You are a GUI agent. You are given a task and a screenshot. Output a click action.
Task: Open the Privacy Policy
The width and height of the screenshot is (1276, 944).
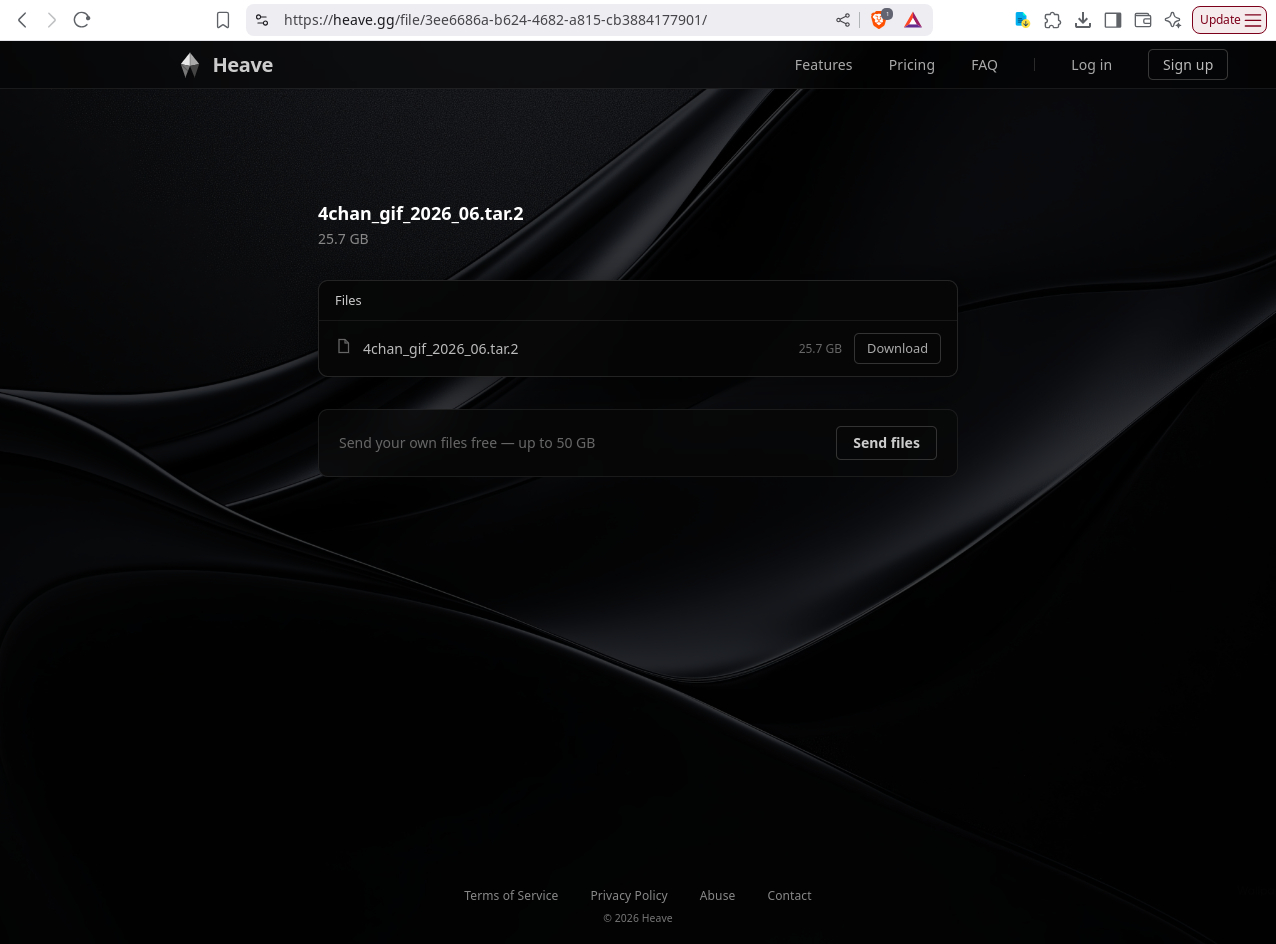pyautogui.click(x=629, y=896)
